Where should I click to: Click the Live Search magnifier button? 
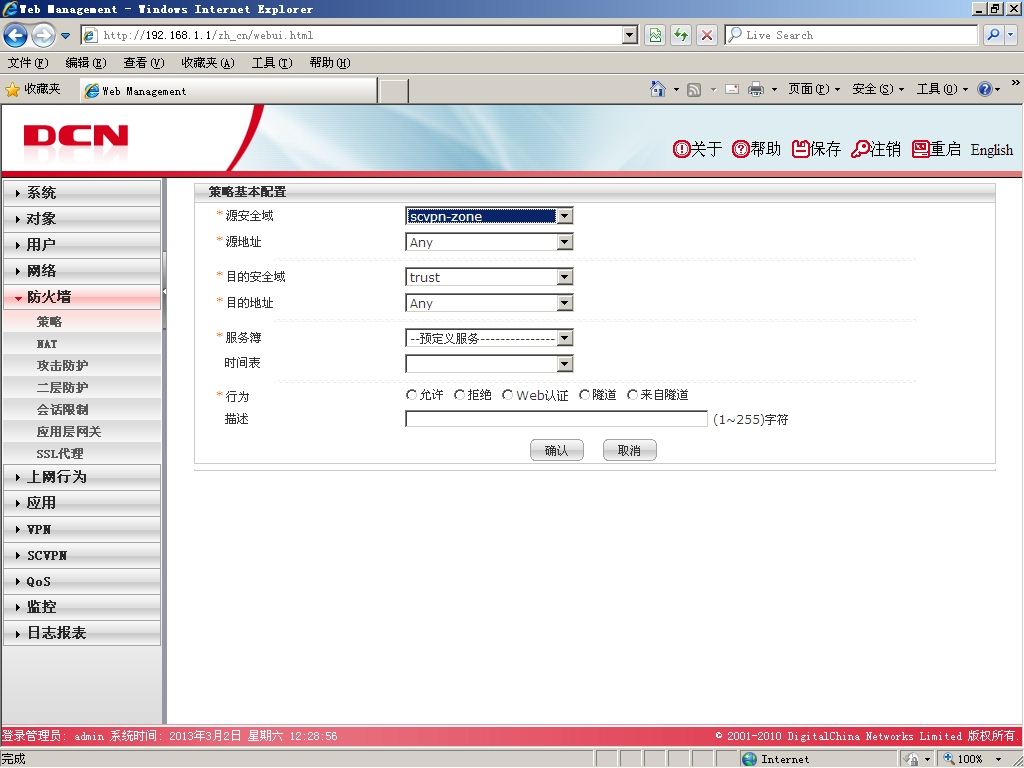tap(993, 35)
